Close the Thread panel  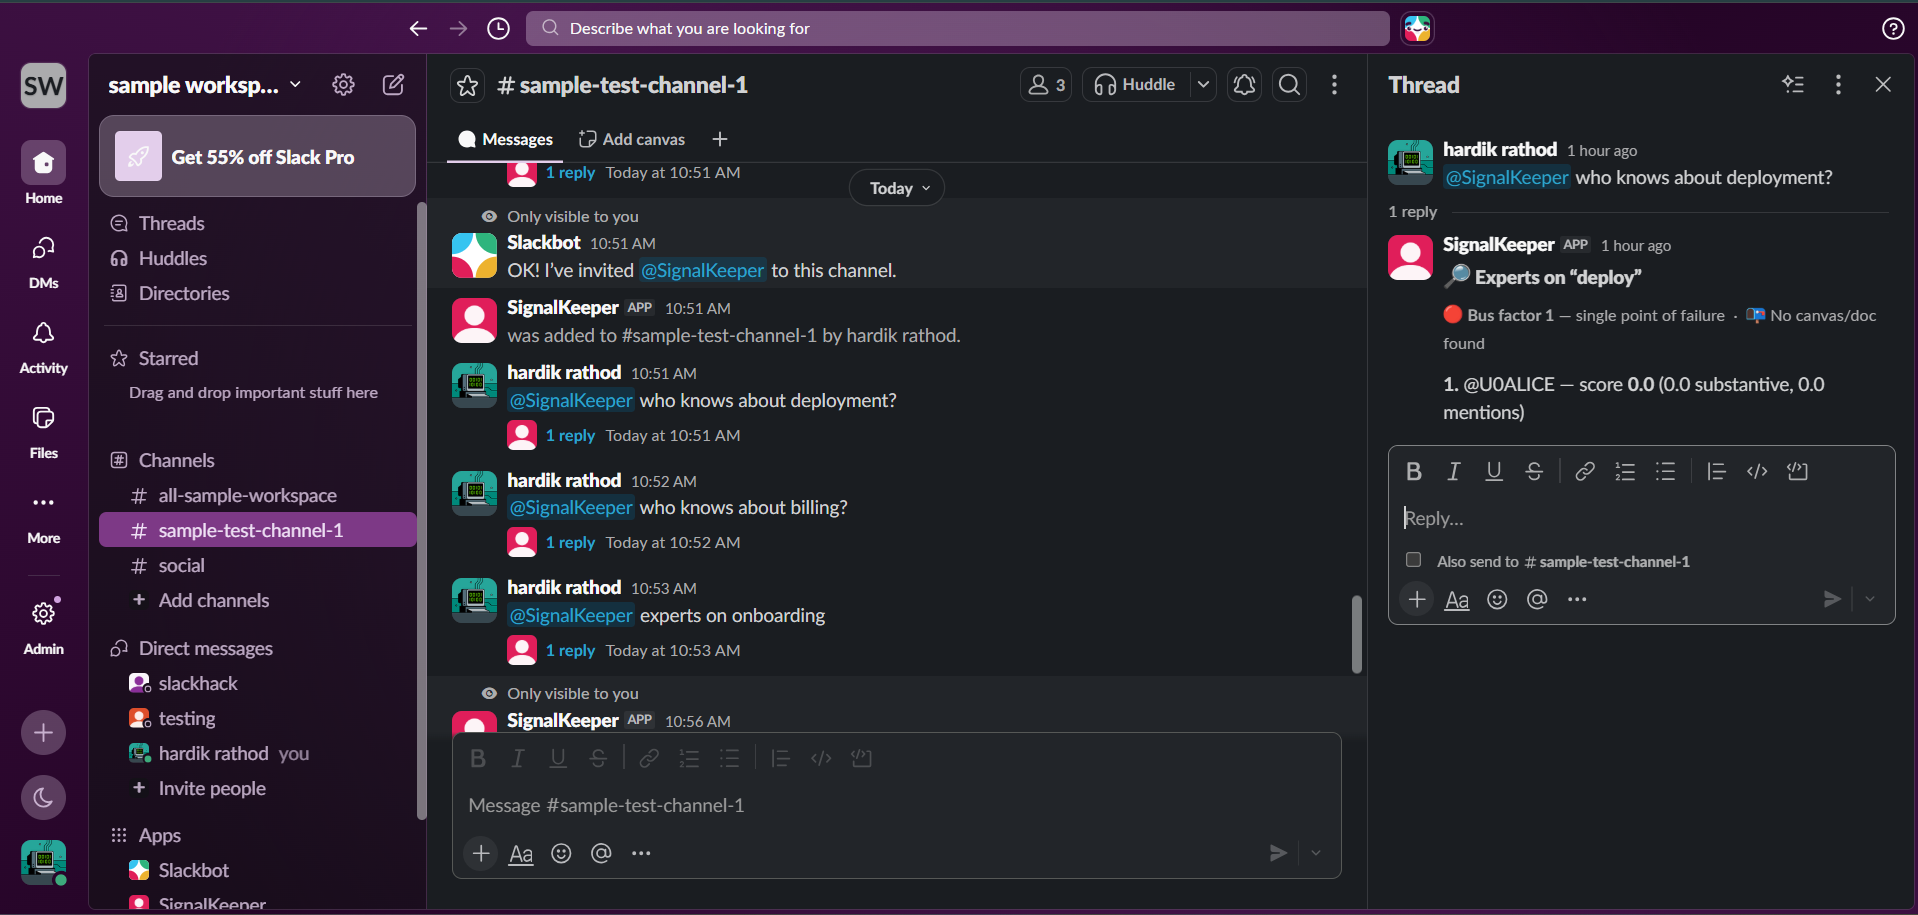point(1883,85)
